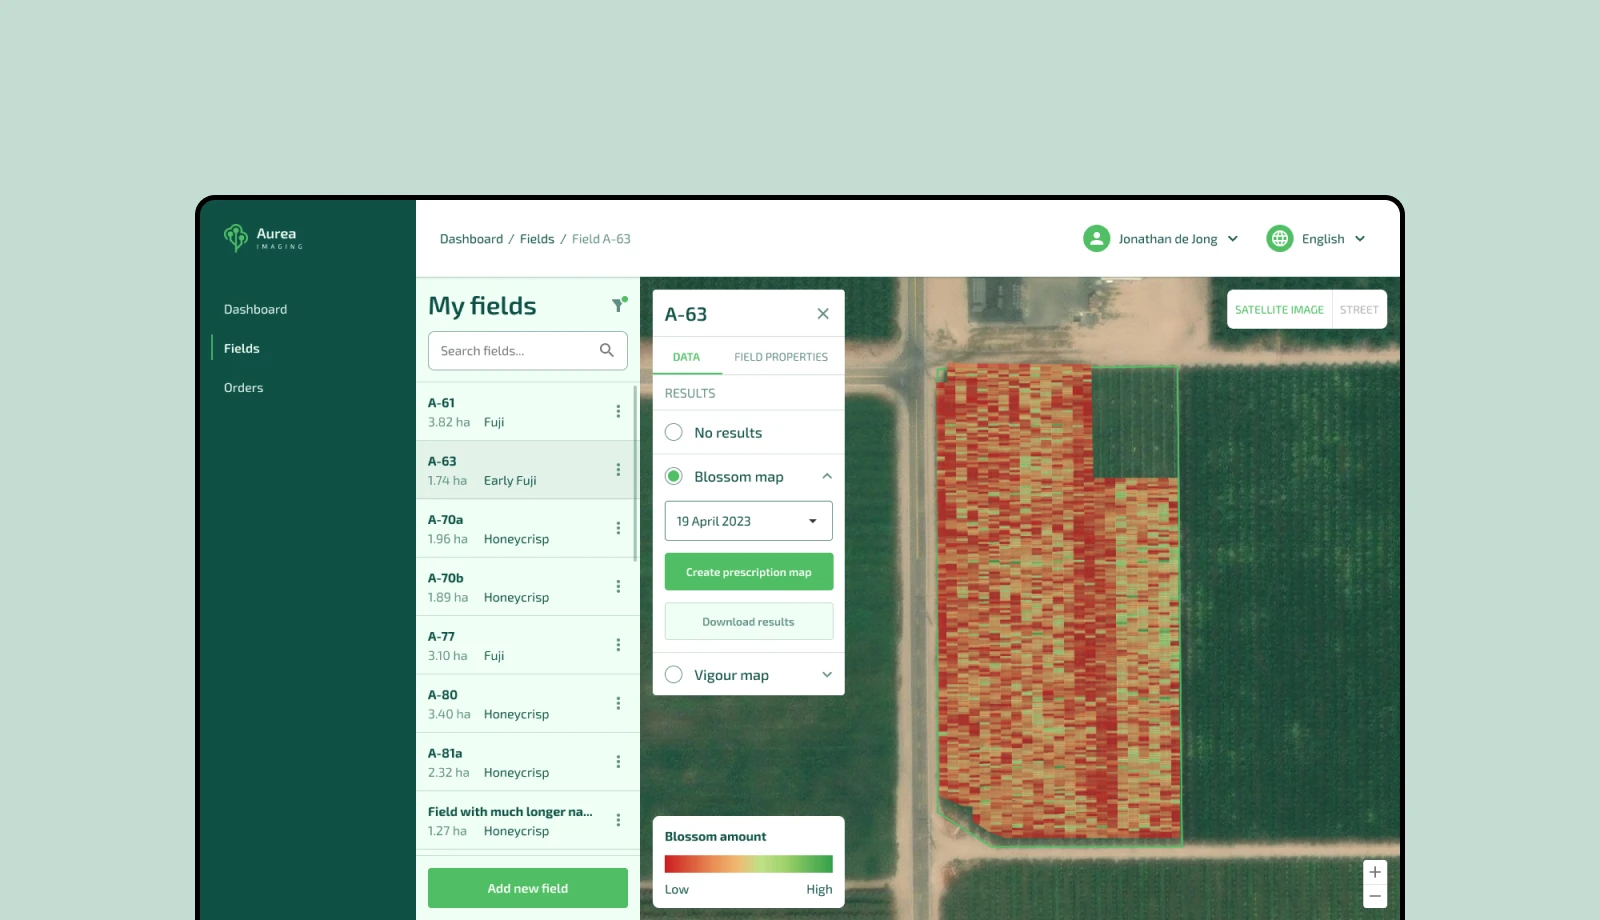This screenshot has width=1600, height=920.
Task: Click the Blossom amount color gradient
Action: [x=749, y=864]
